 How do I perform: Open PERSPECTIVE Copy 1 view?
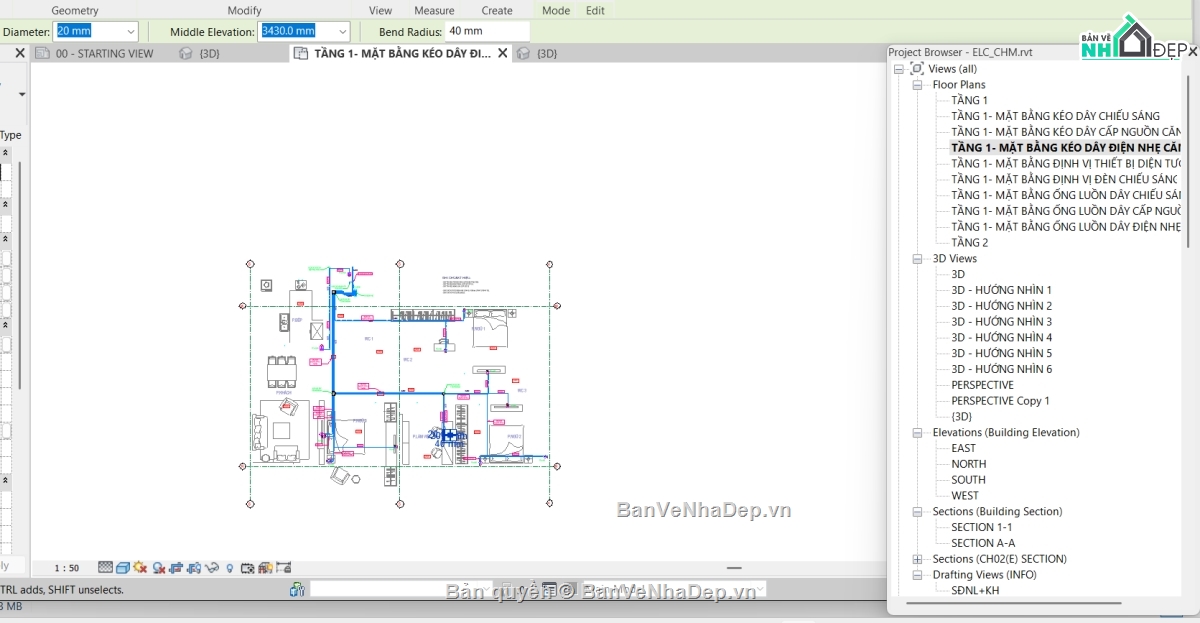1000,401
